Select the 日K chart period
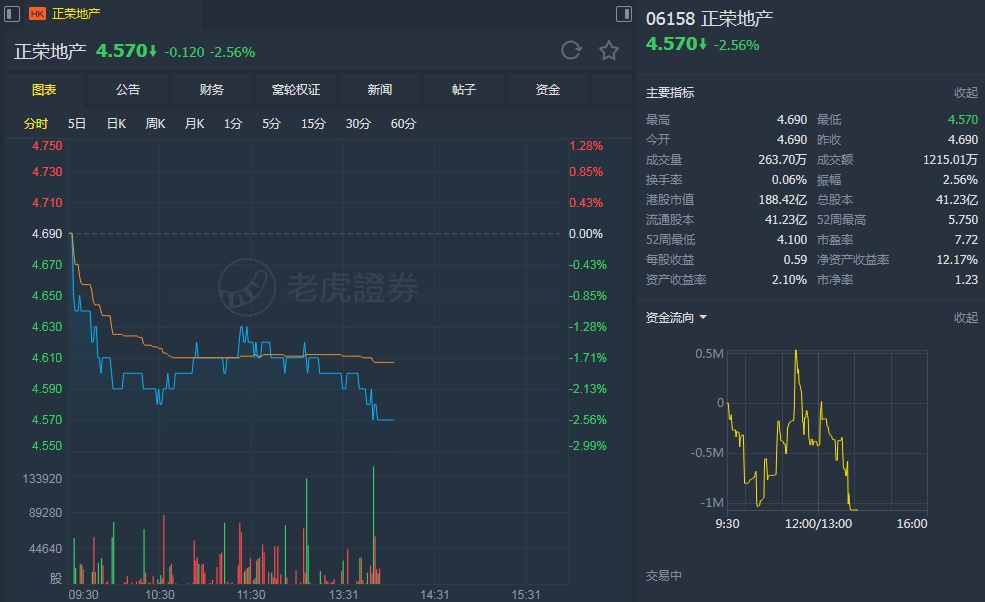The image size is (985, 602). tap(116, 124)
